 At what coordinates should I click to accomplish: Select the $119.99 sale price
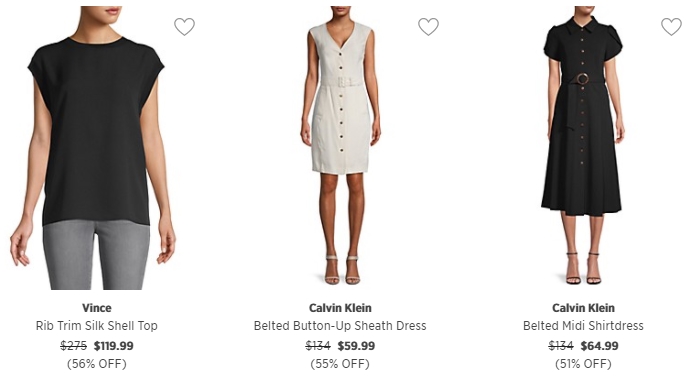click(x=114, y=346)
